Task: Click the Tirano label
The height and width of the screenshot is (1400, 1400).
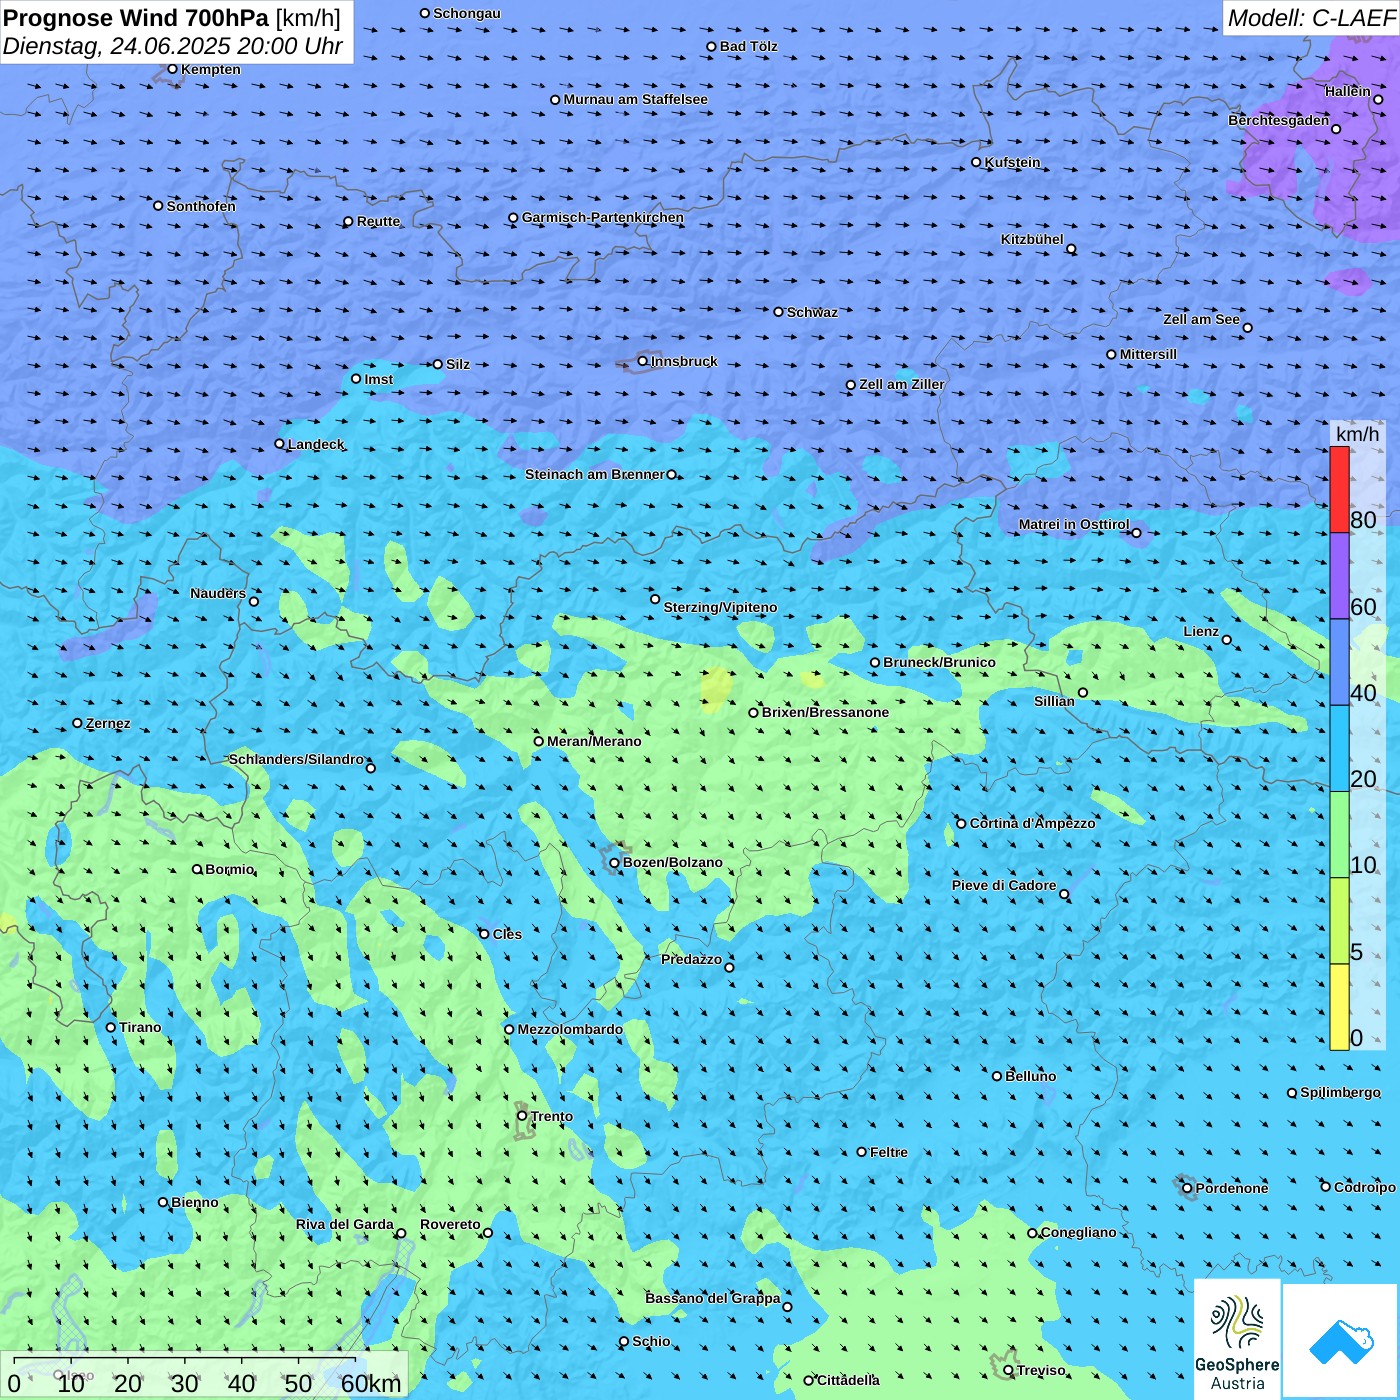Action: 140,1027
